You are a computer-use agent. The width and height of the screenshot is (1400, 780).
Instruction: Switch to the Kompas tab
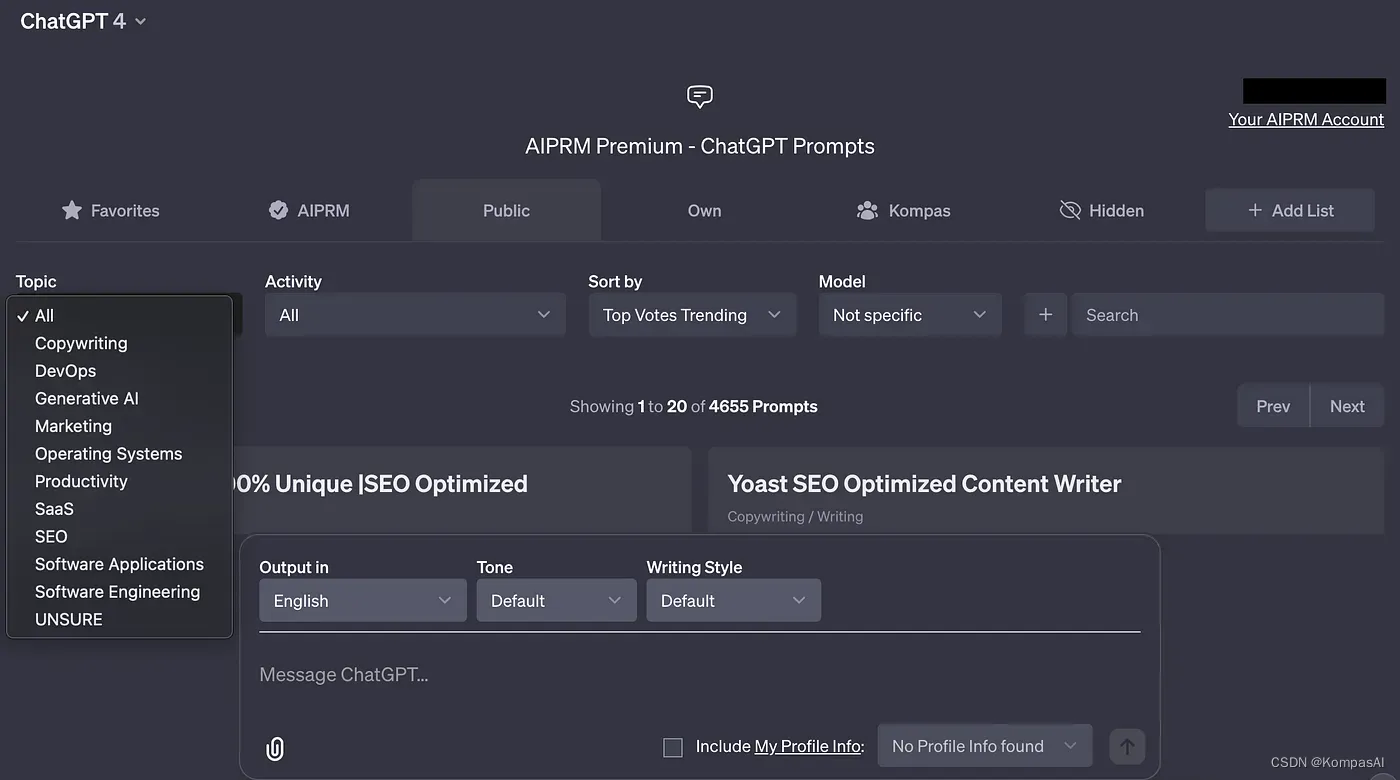pos(904,211)
